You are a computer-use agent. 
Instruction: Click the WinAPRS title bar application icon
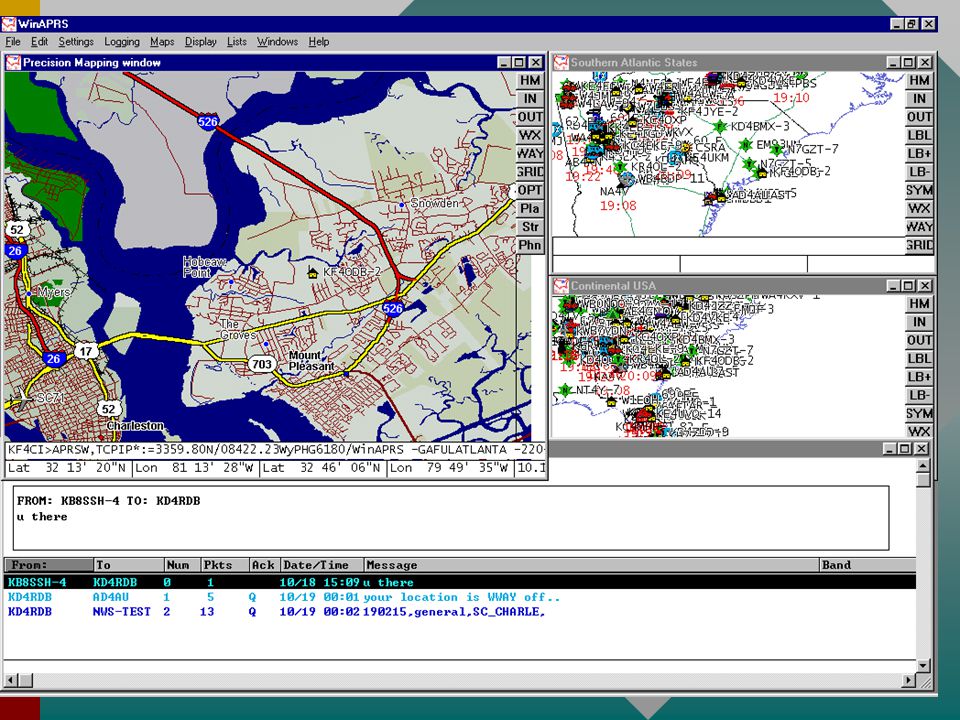9,24
